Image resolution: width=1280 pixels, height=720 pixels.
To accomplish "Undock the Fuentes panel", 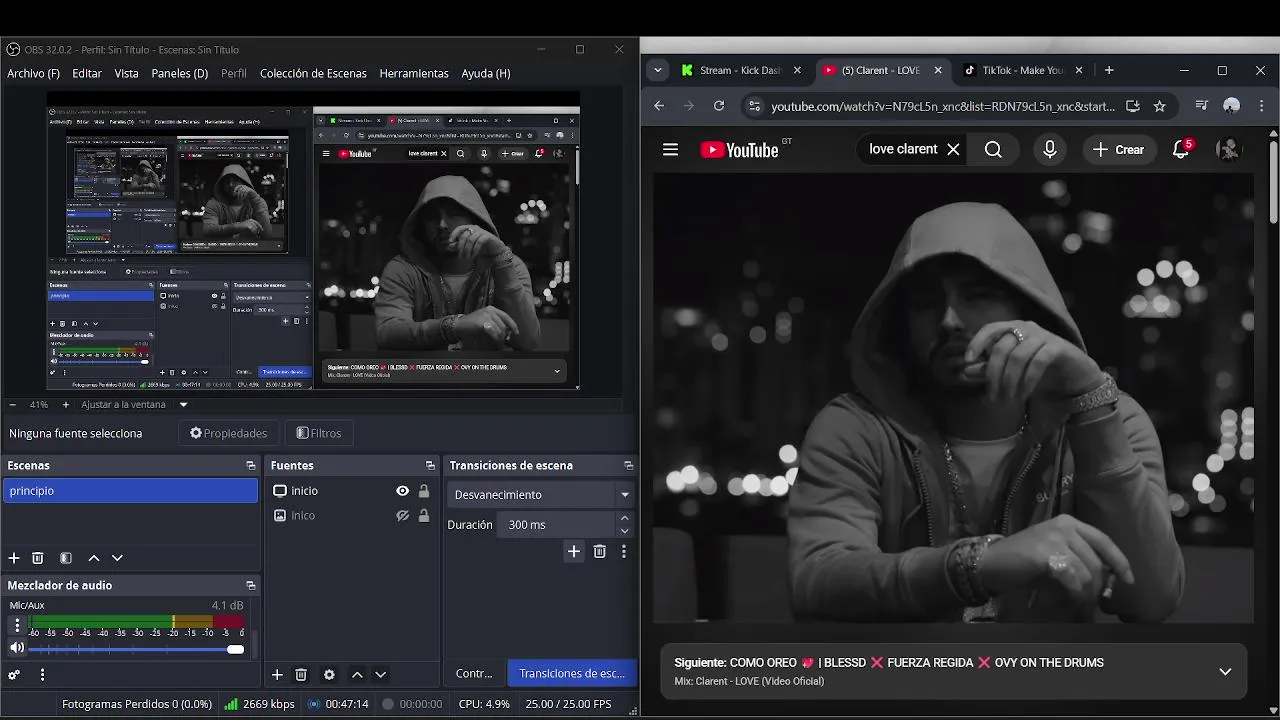I will [x=430, y=466].
